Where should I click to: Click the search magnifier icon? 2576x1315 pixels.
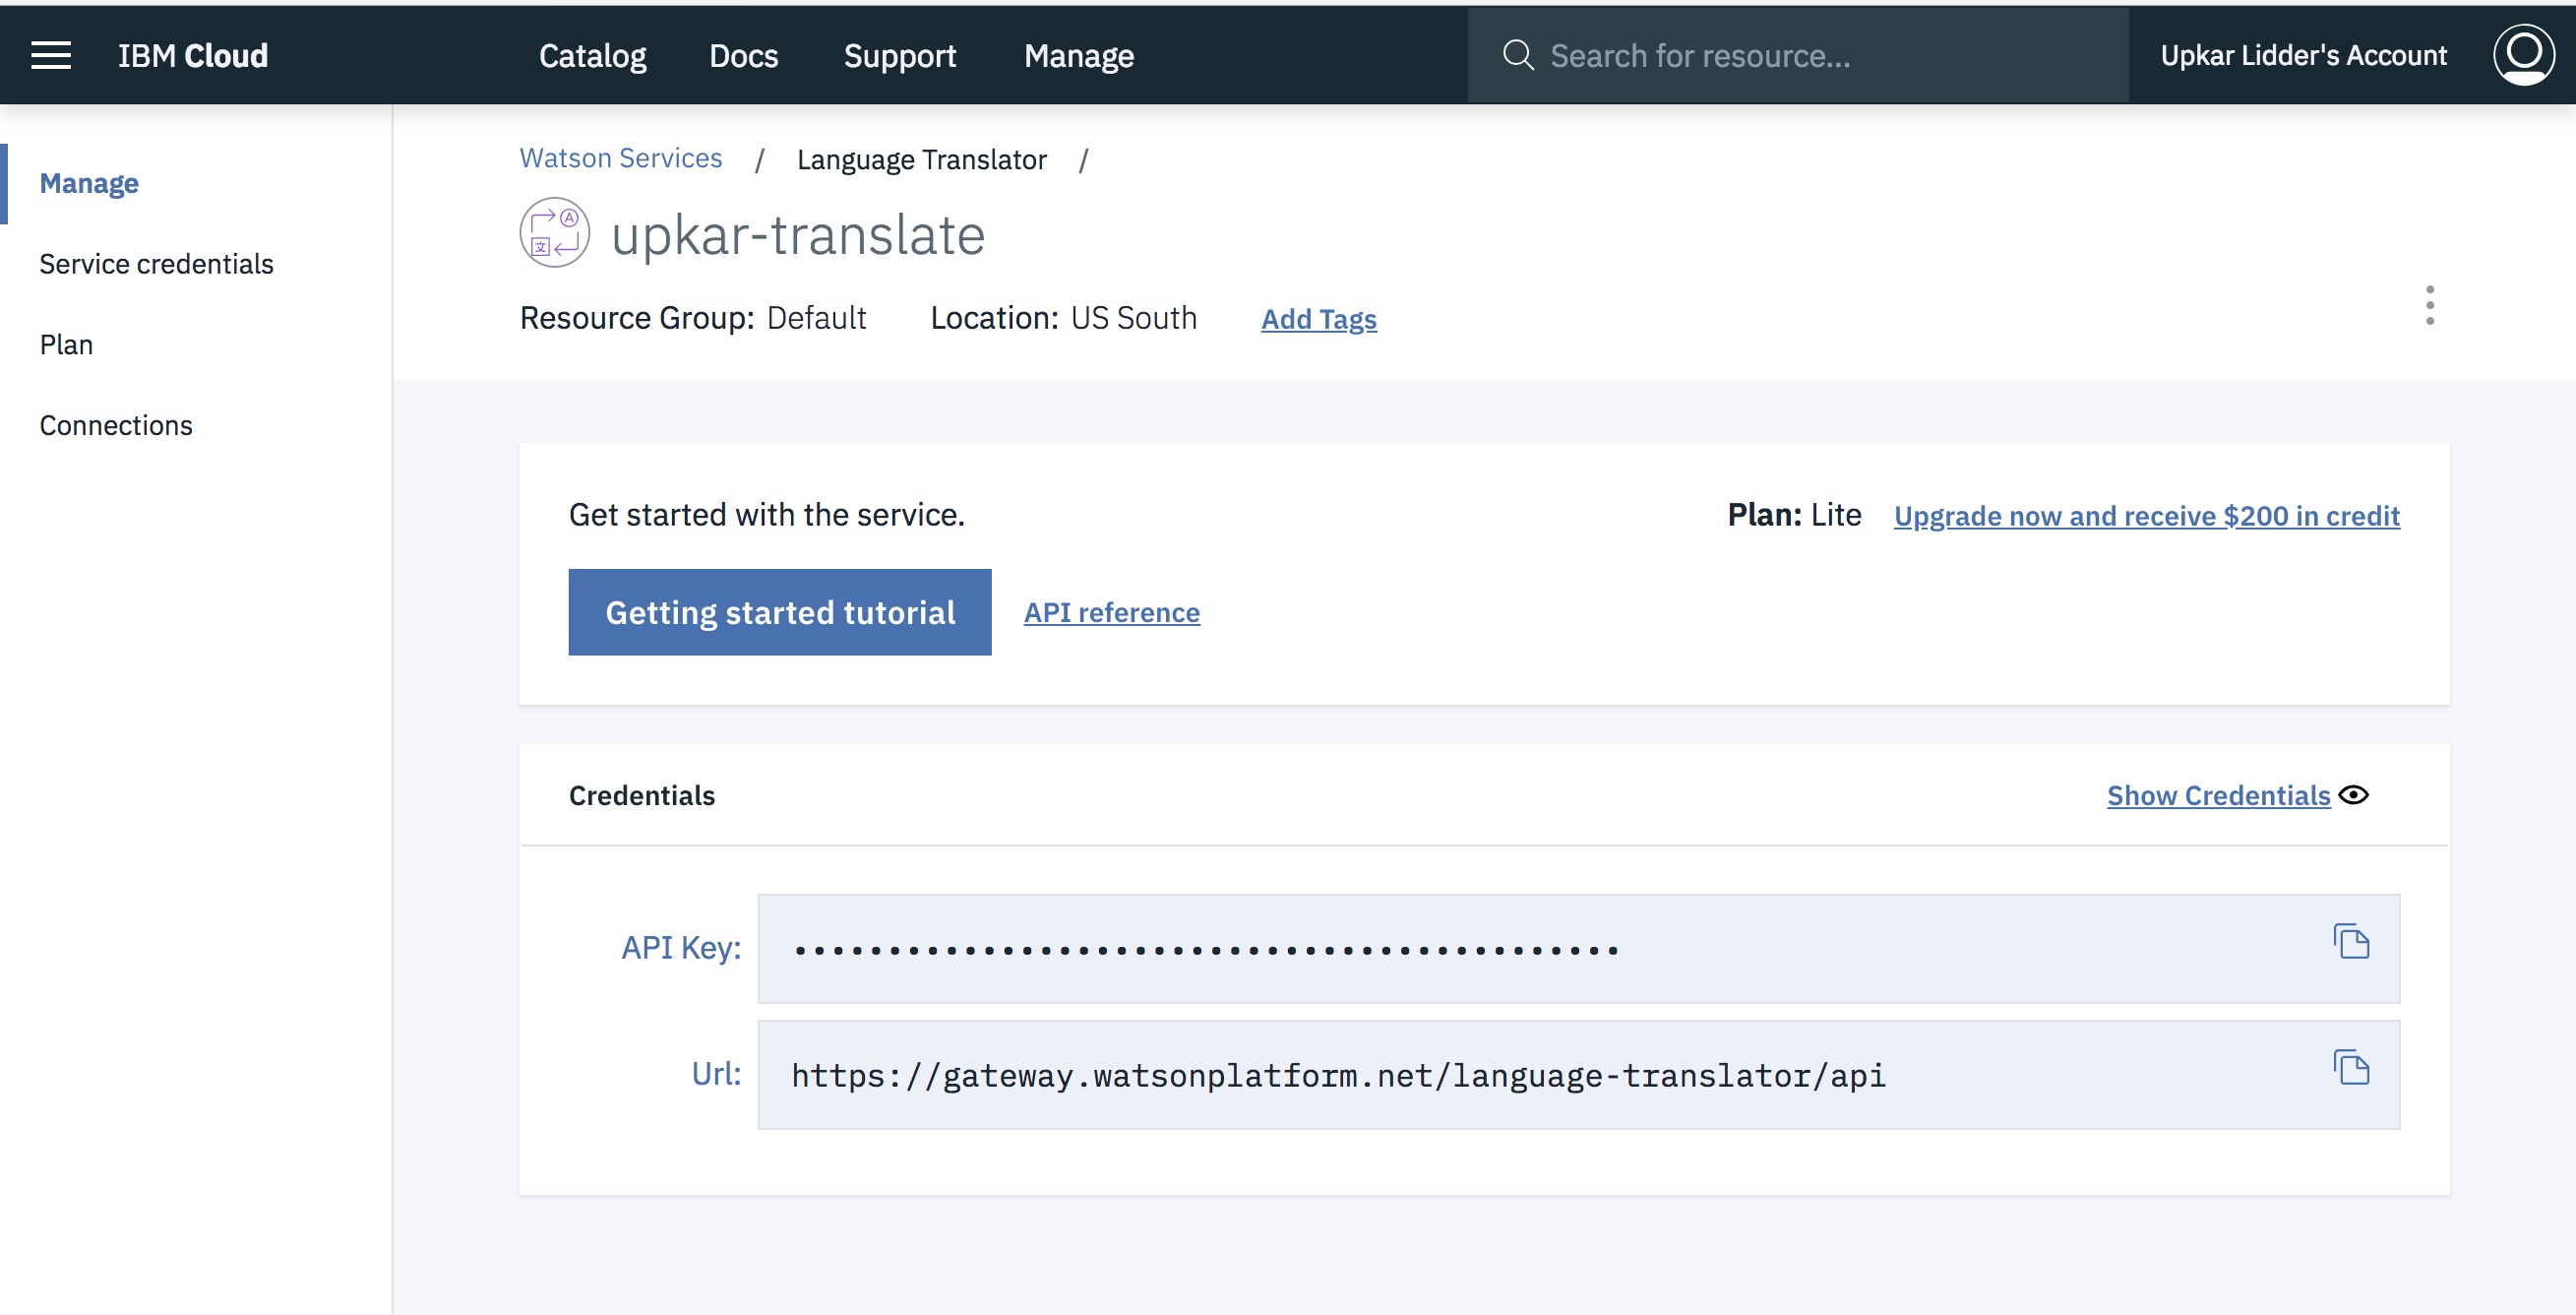tap(1517, 55)
